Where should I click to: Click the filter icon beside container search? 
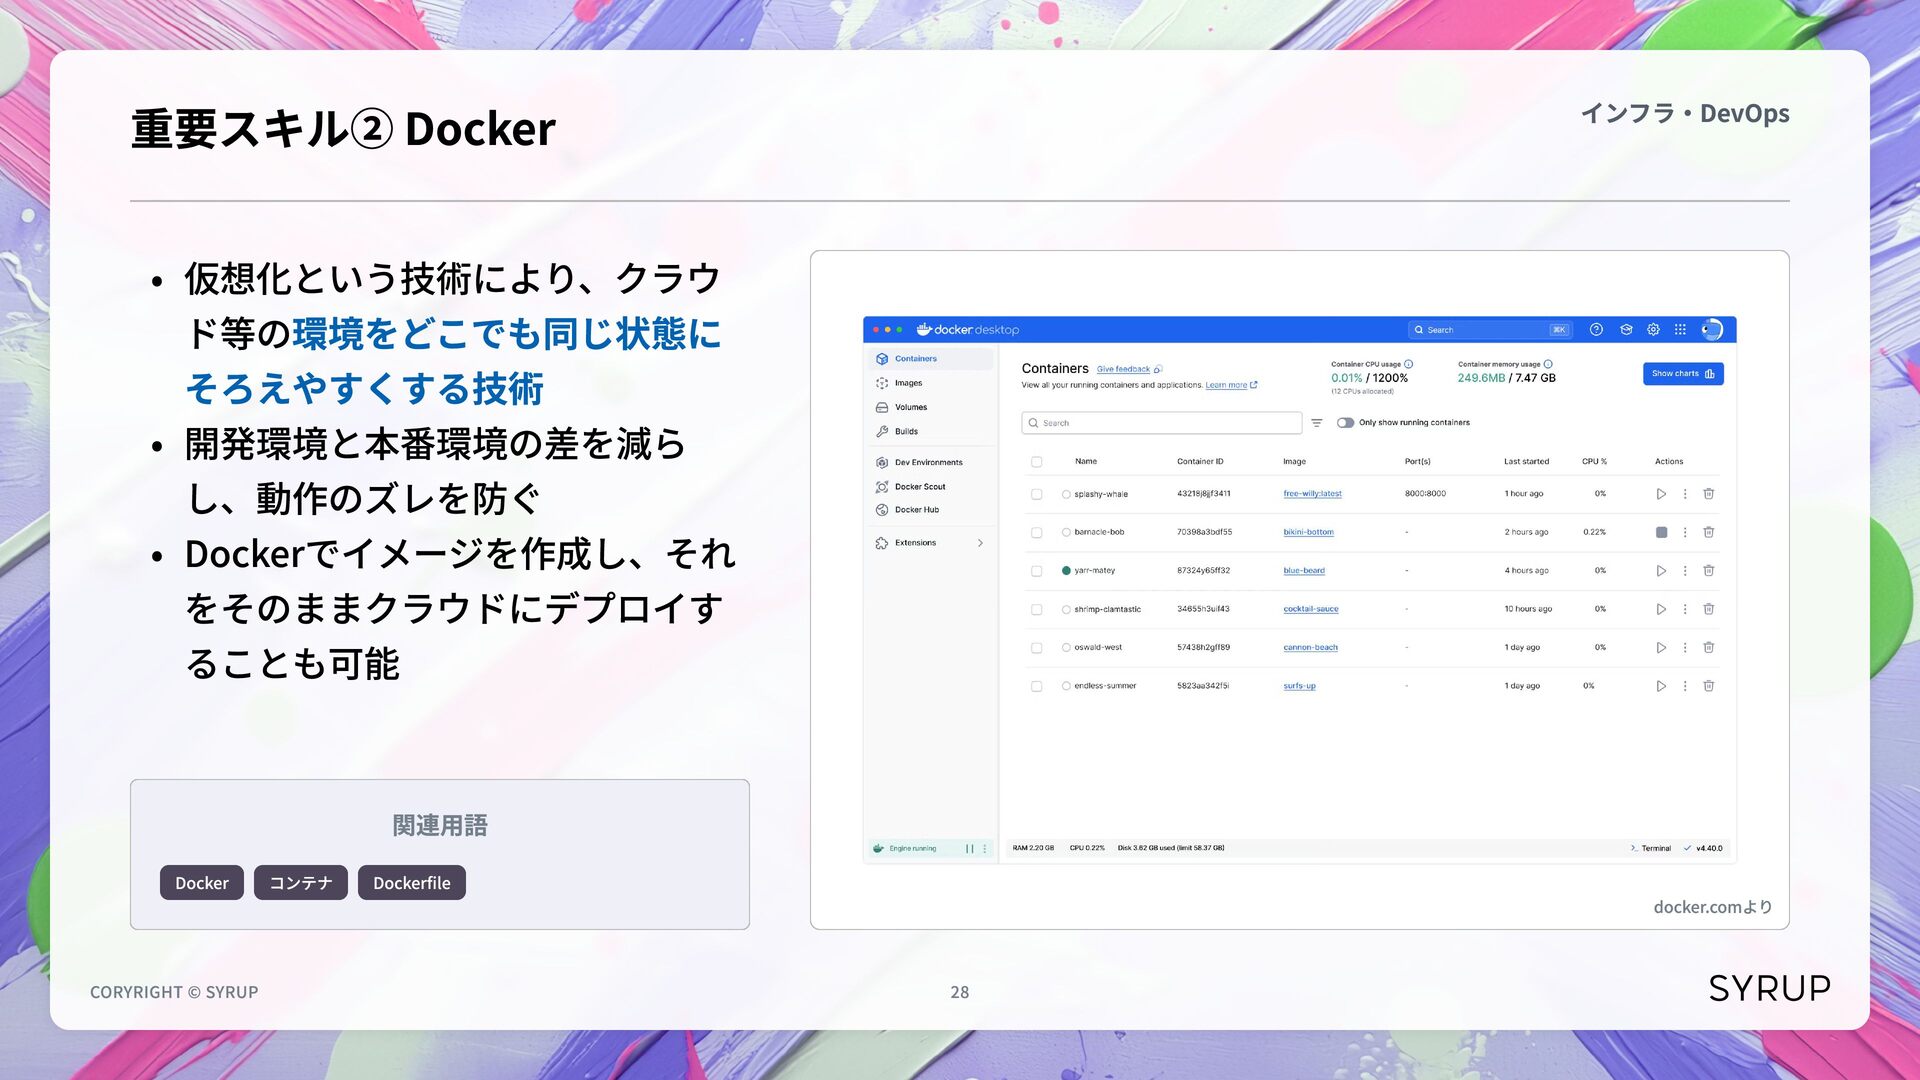[1317, 423]
